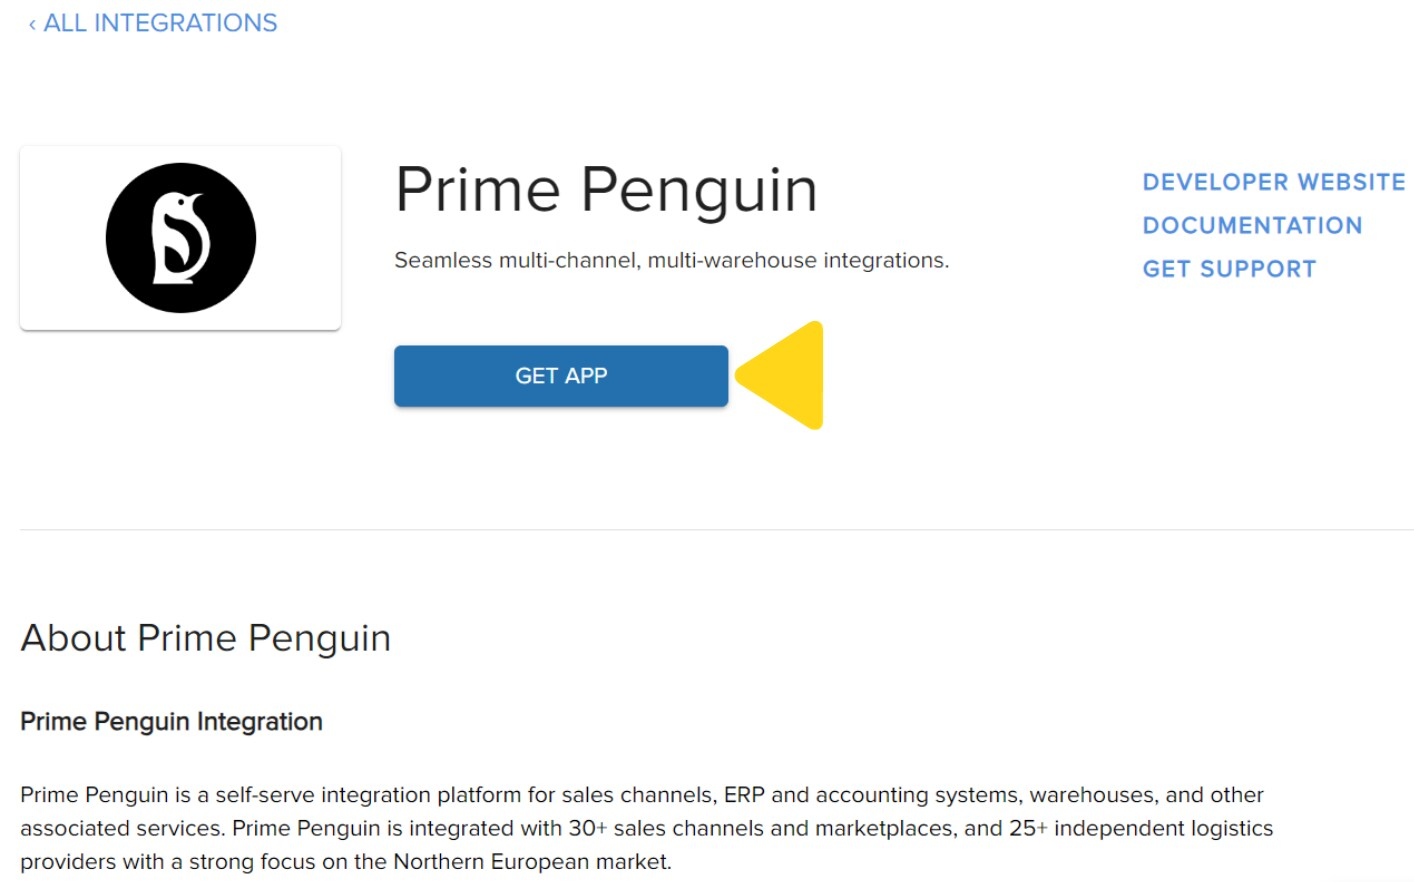This screenshot has width=1414, height=882.
Task: Click the Prime Penguin page title
Action: (x=606, y=190)
